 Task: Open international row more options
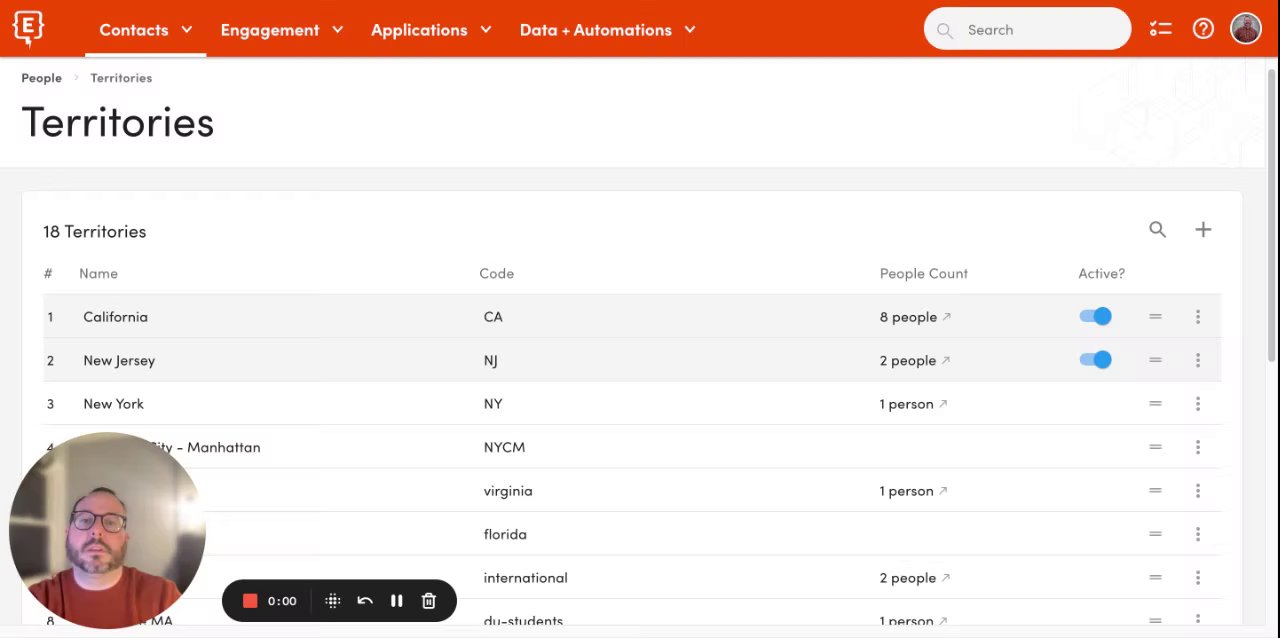click(1197, 578)
